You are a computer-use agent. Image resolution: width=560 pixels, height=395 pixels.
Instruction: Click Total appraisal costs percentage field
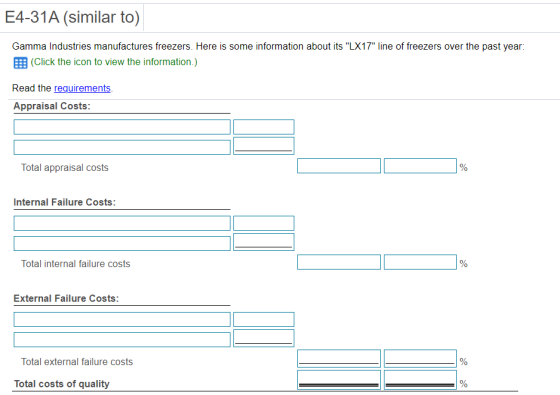[420, 166]
